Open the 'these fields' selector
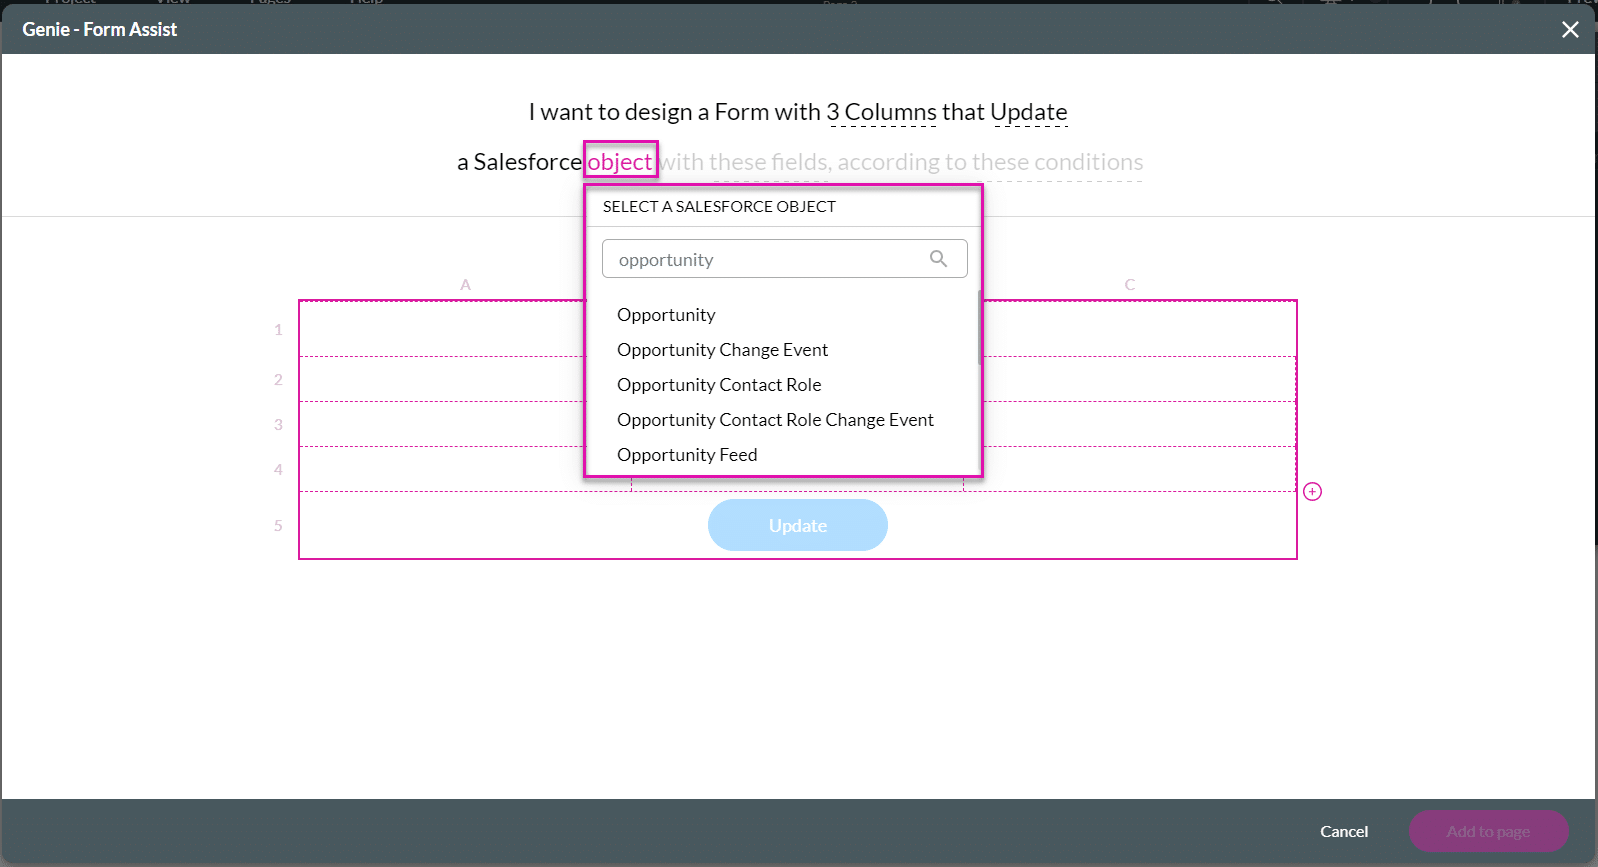The image size is (1598, 867). pyautogui.click(x=770, y=162)
